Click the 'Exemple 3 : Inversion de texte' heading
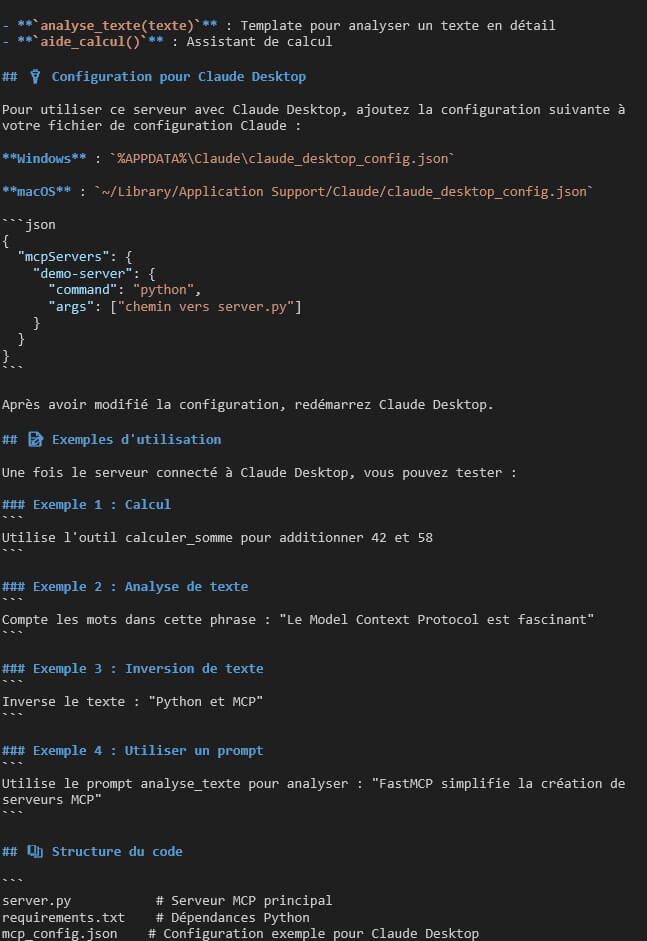The image size is (647, 941). point(148,668)
